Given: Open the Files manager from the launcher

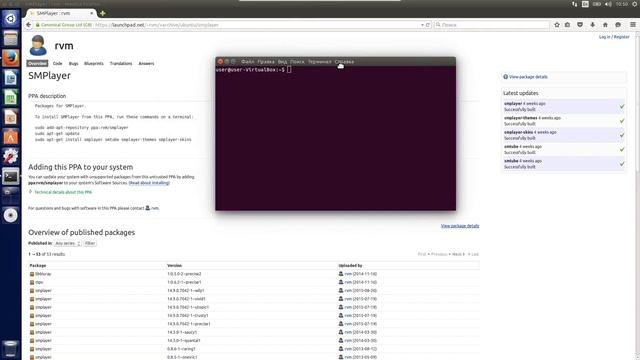Looking at the screenshot, I should pyautogui.click(x=11, y=39).
